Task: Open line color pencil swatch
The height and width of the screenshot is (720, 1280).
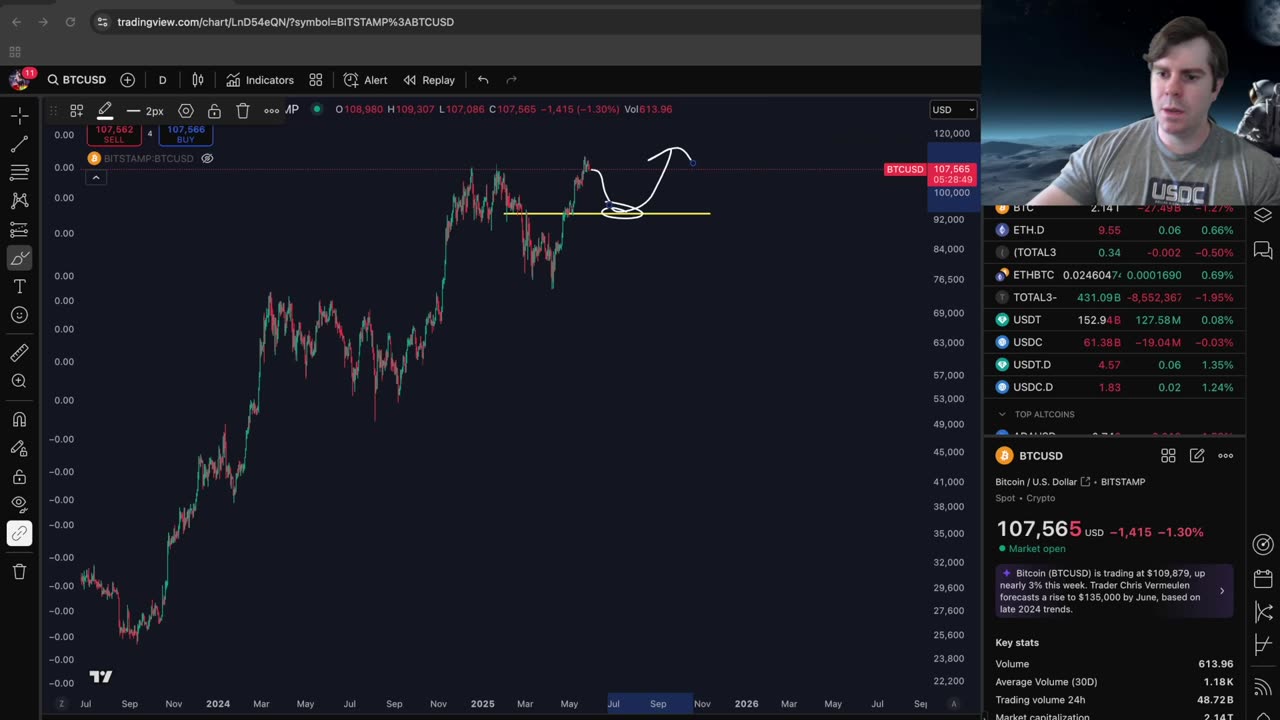Action: click(105, 111)
